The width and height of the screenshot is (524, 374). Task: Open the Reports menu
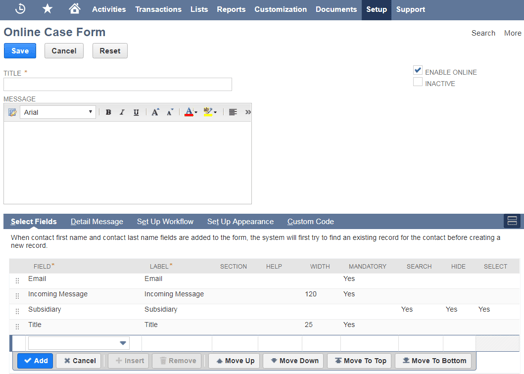(x=231, y=9)
